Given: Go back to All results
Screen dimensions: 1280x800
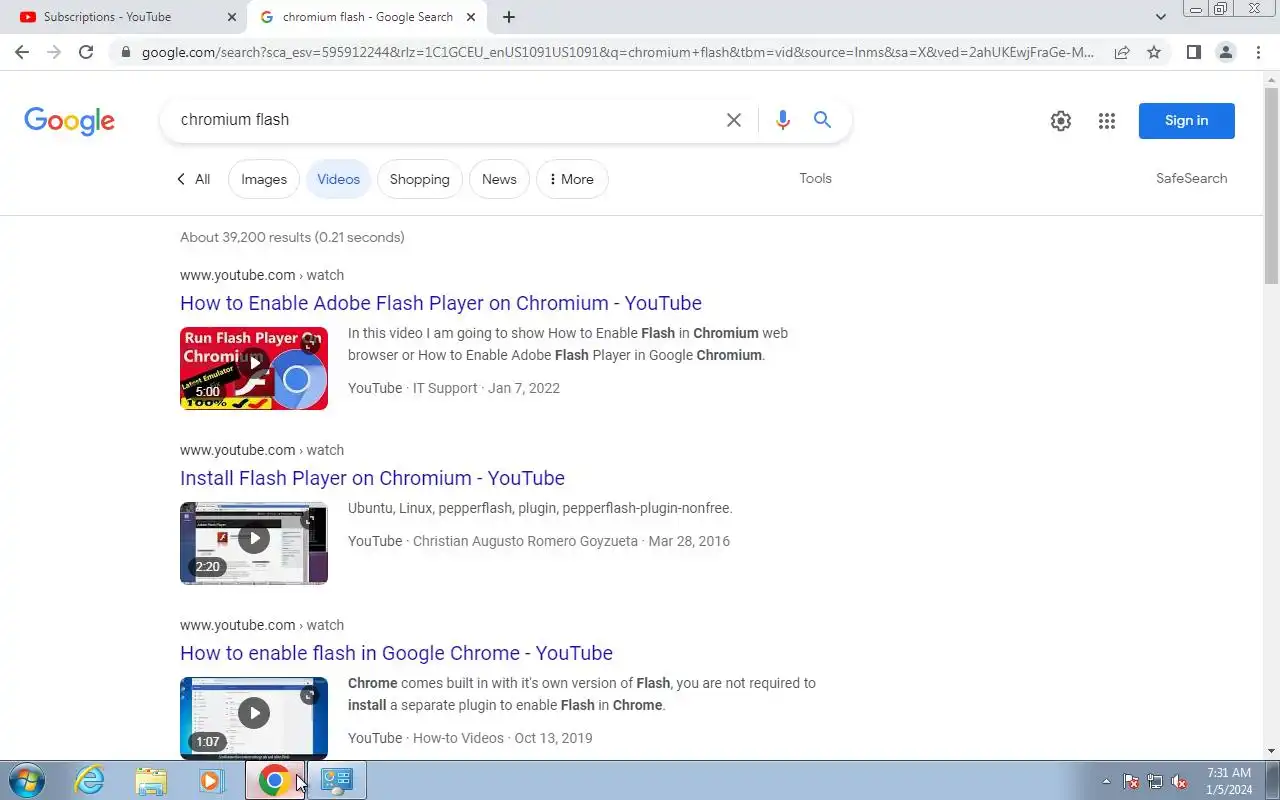Looking at the screenshot, I should point(193,179).
